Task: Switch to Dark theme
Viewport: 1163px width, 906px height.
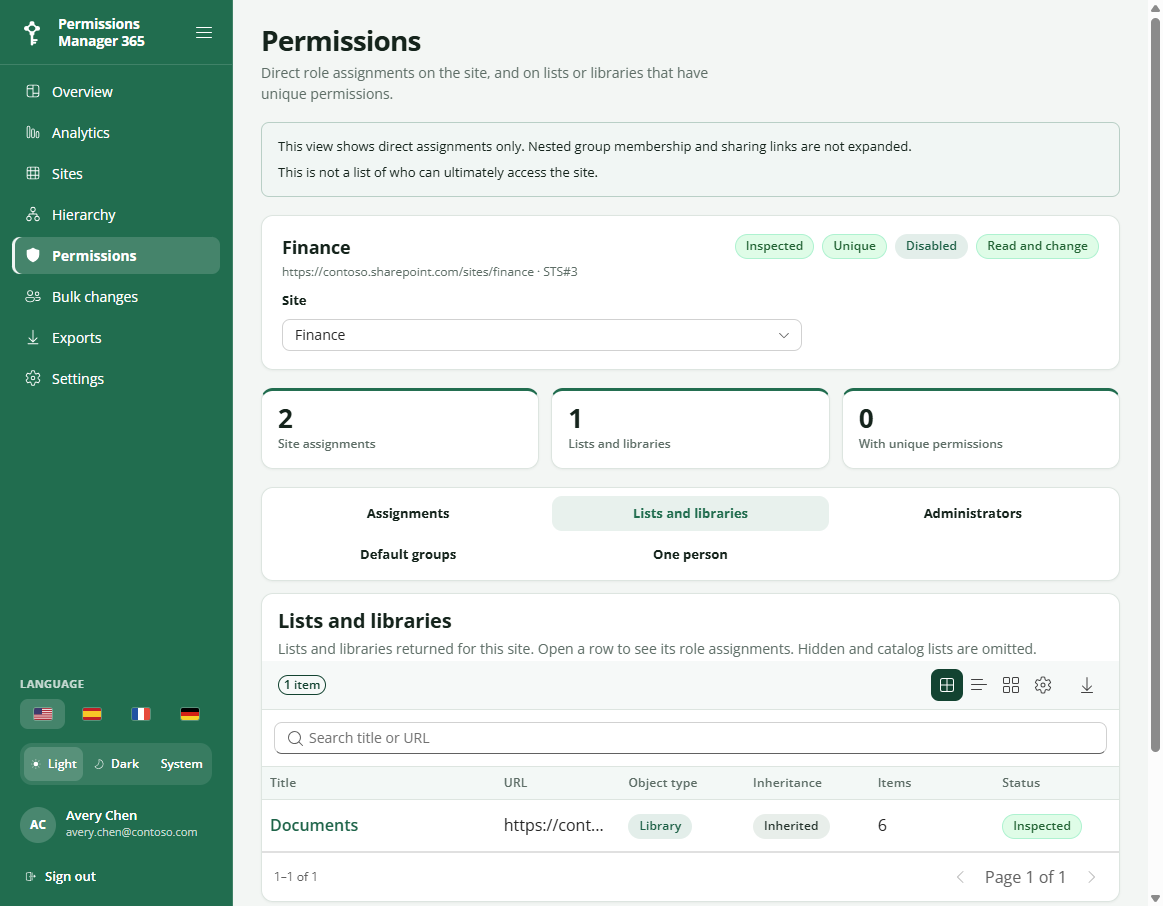Action: (116, 764)
